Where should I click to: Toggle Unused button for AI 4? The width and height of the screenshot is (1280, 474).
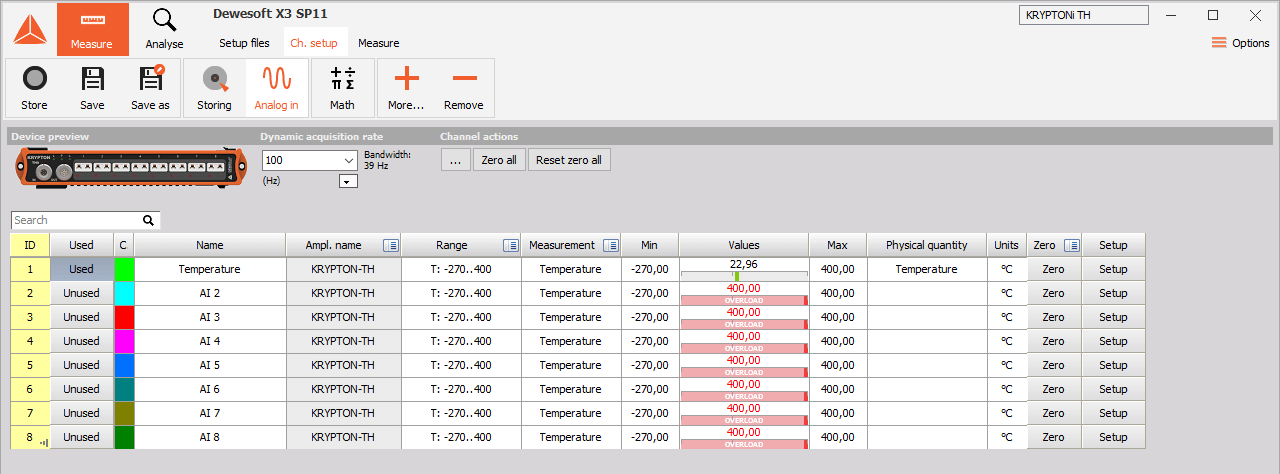81,341
